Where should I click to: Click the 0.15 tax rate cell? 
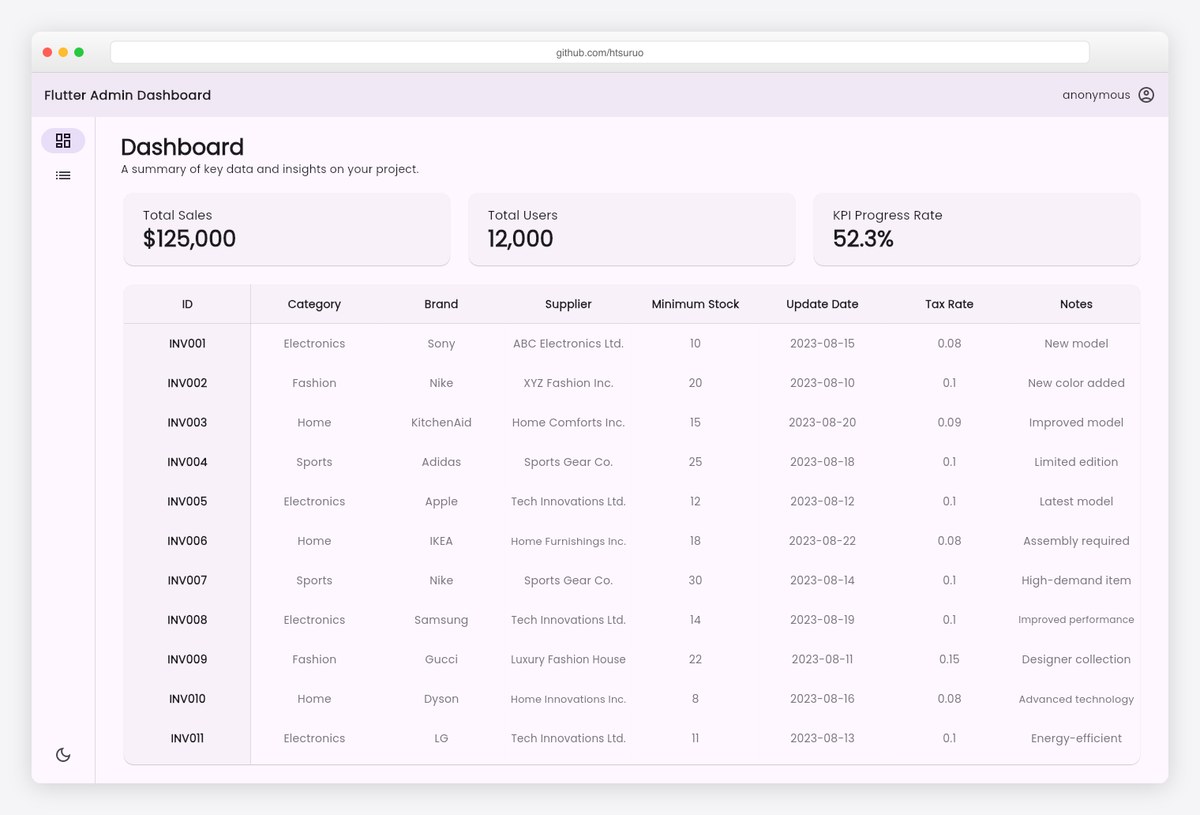[949, 659]
